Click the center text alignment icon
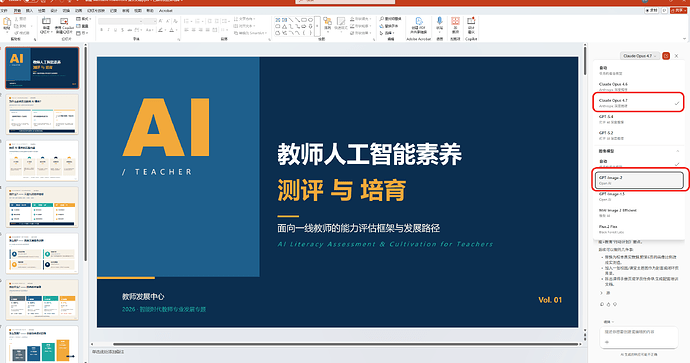The image size is (690, 363). (x=194, y=30)
